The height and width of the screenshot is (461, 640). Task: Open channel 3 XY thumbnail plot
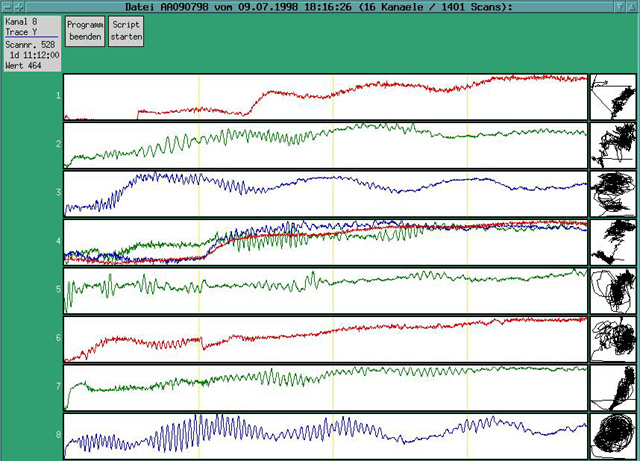click(613, 194)
